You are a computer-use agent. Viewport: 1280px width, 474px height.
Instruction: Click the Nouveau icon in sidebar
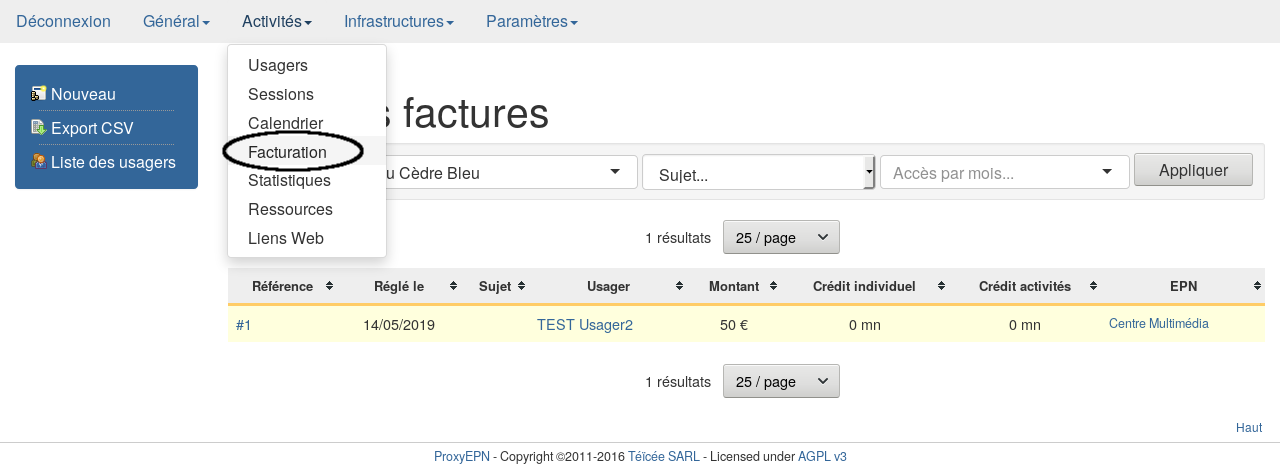point(39,94)
